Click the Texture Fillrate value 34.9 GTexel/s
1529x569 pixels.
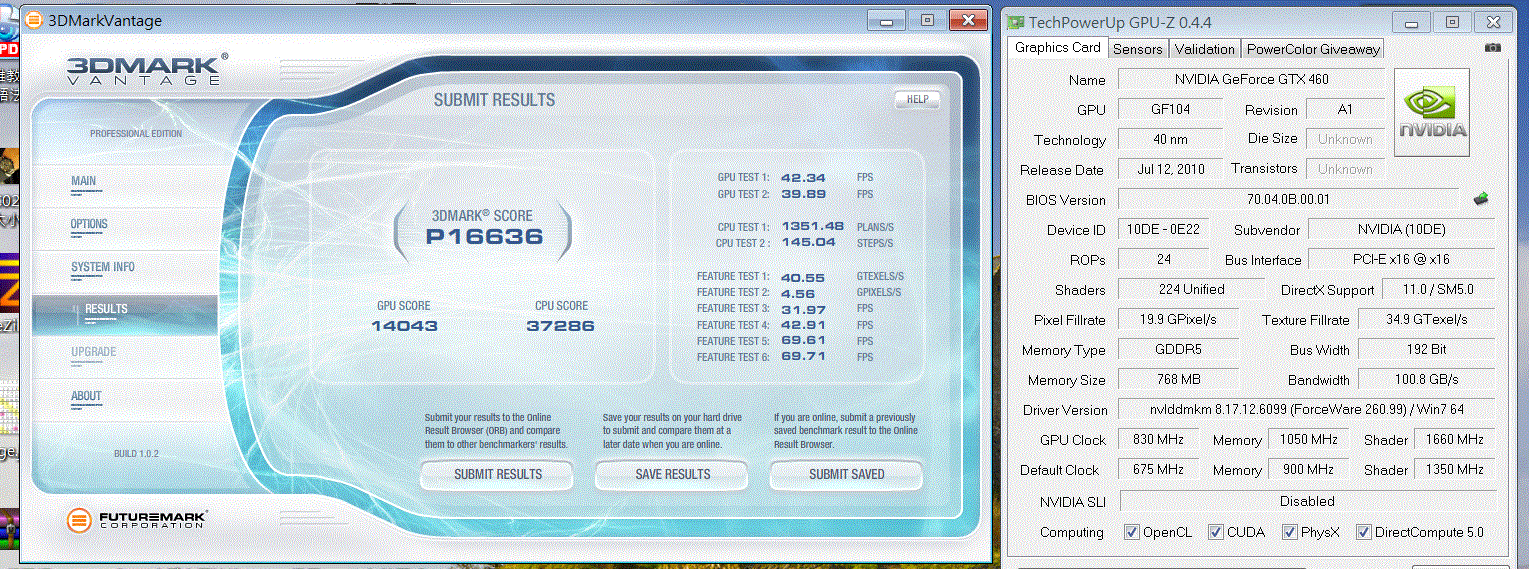point(1426,319)
